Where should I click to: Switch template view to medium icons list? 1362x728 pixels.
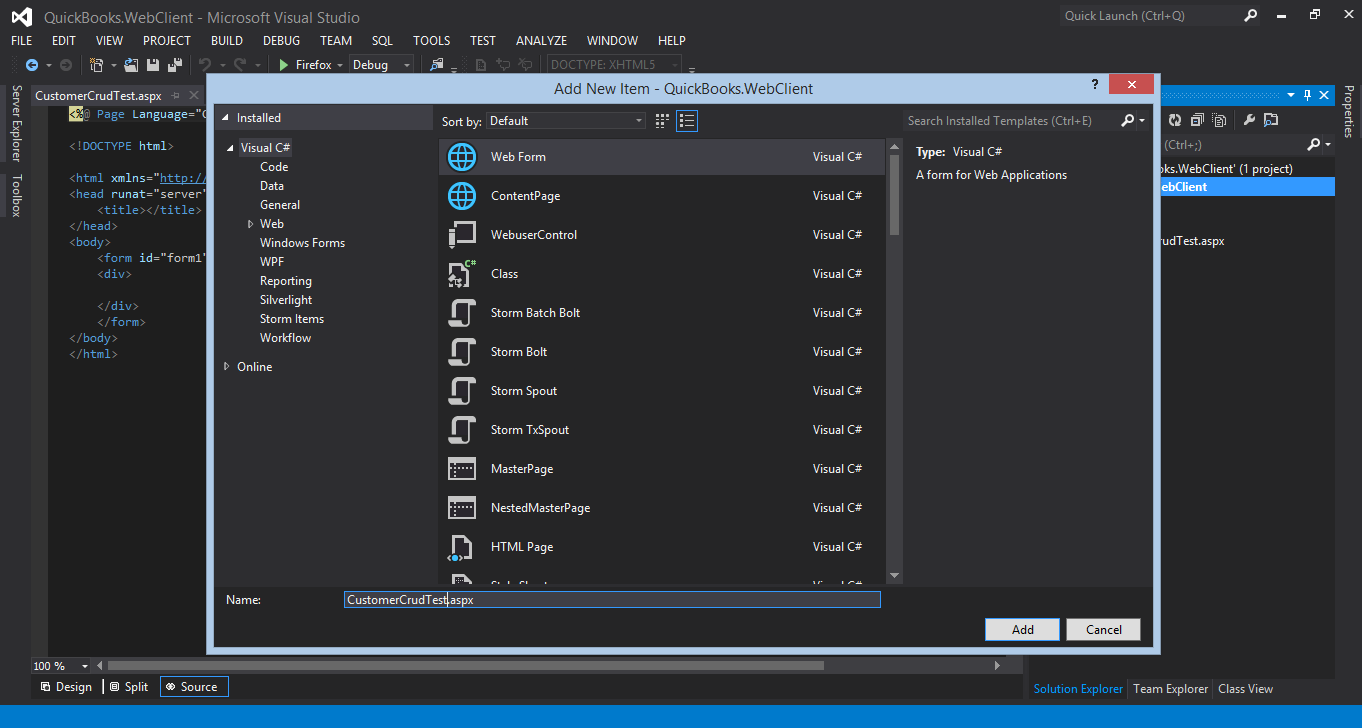pos(687,121)
